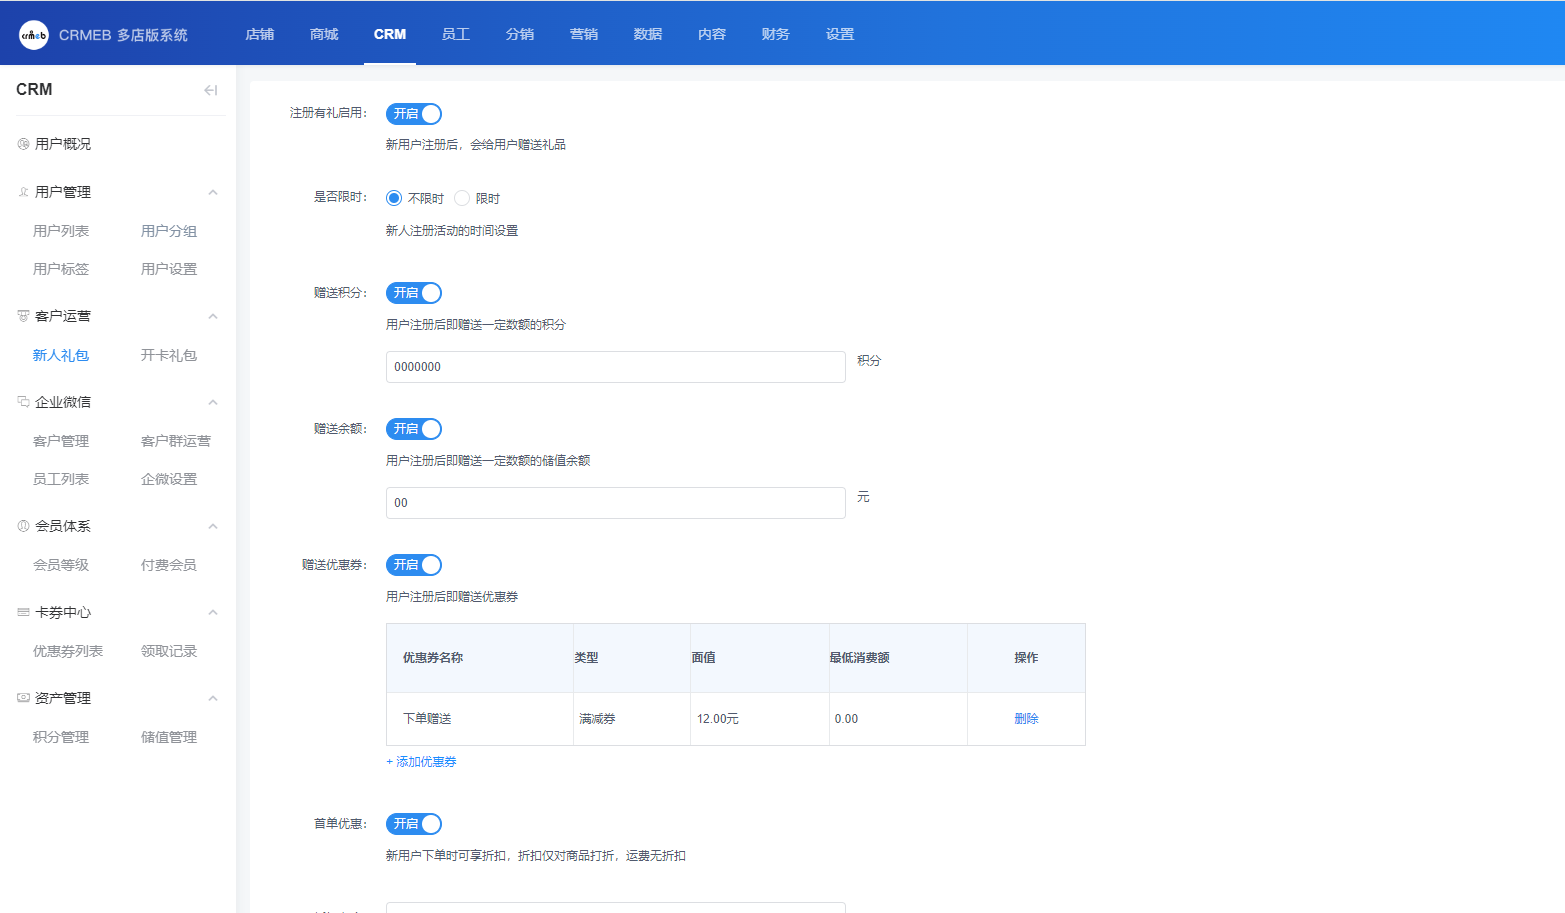The width and height of the screenshot is (1565, 913).
Task: Open the 营销 top navigation tab
Action: tap(583, 34)
